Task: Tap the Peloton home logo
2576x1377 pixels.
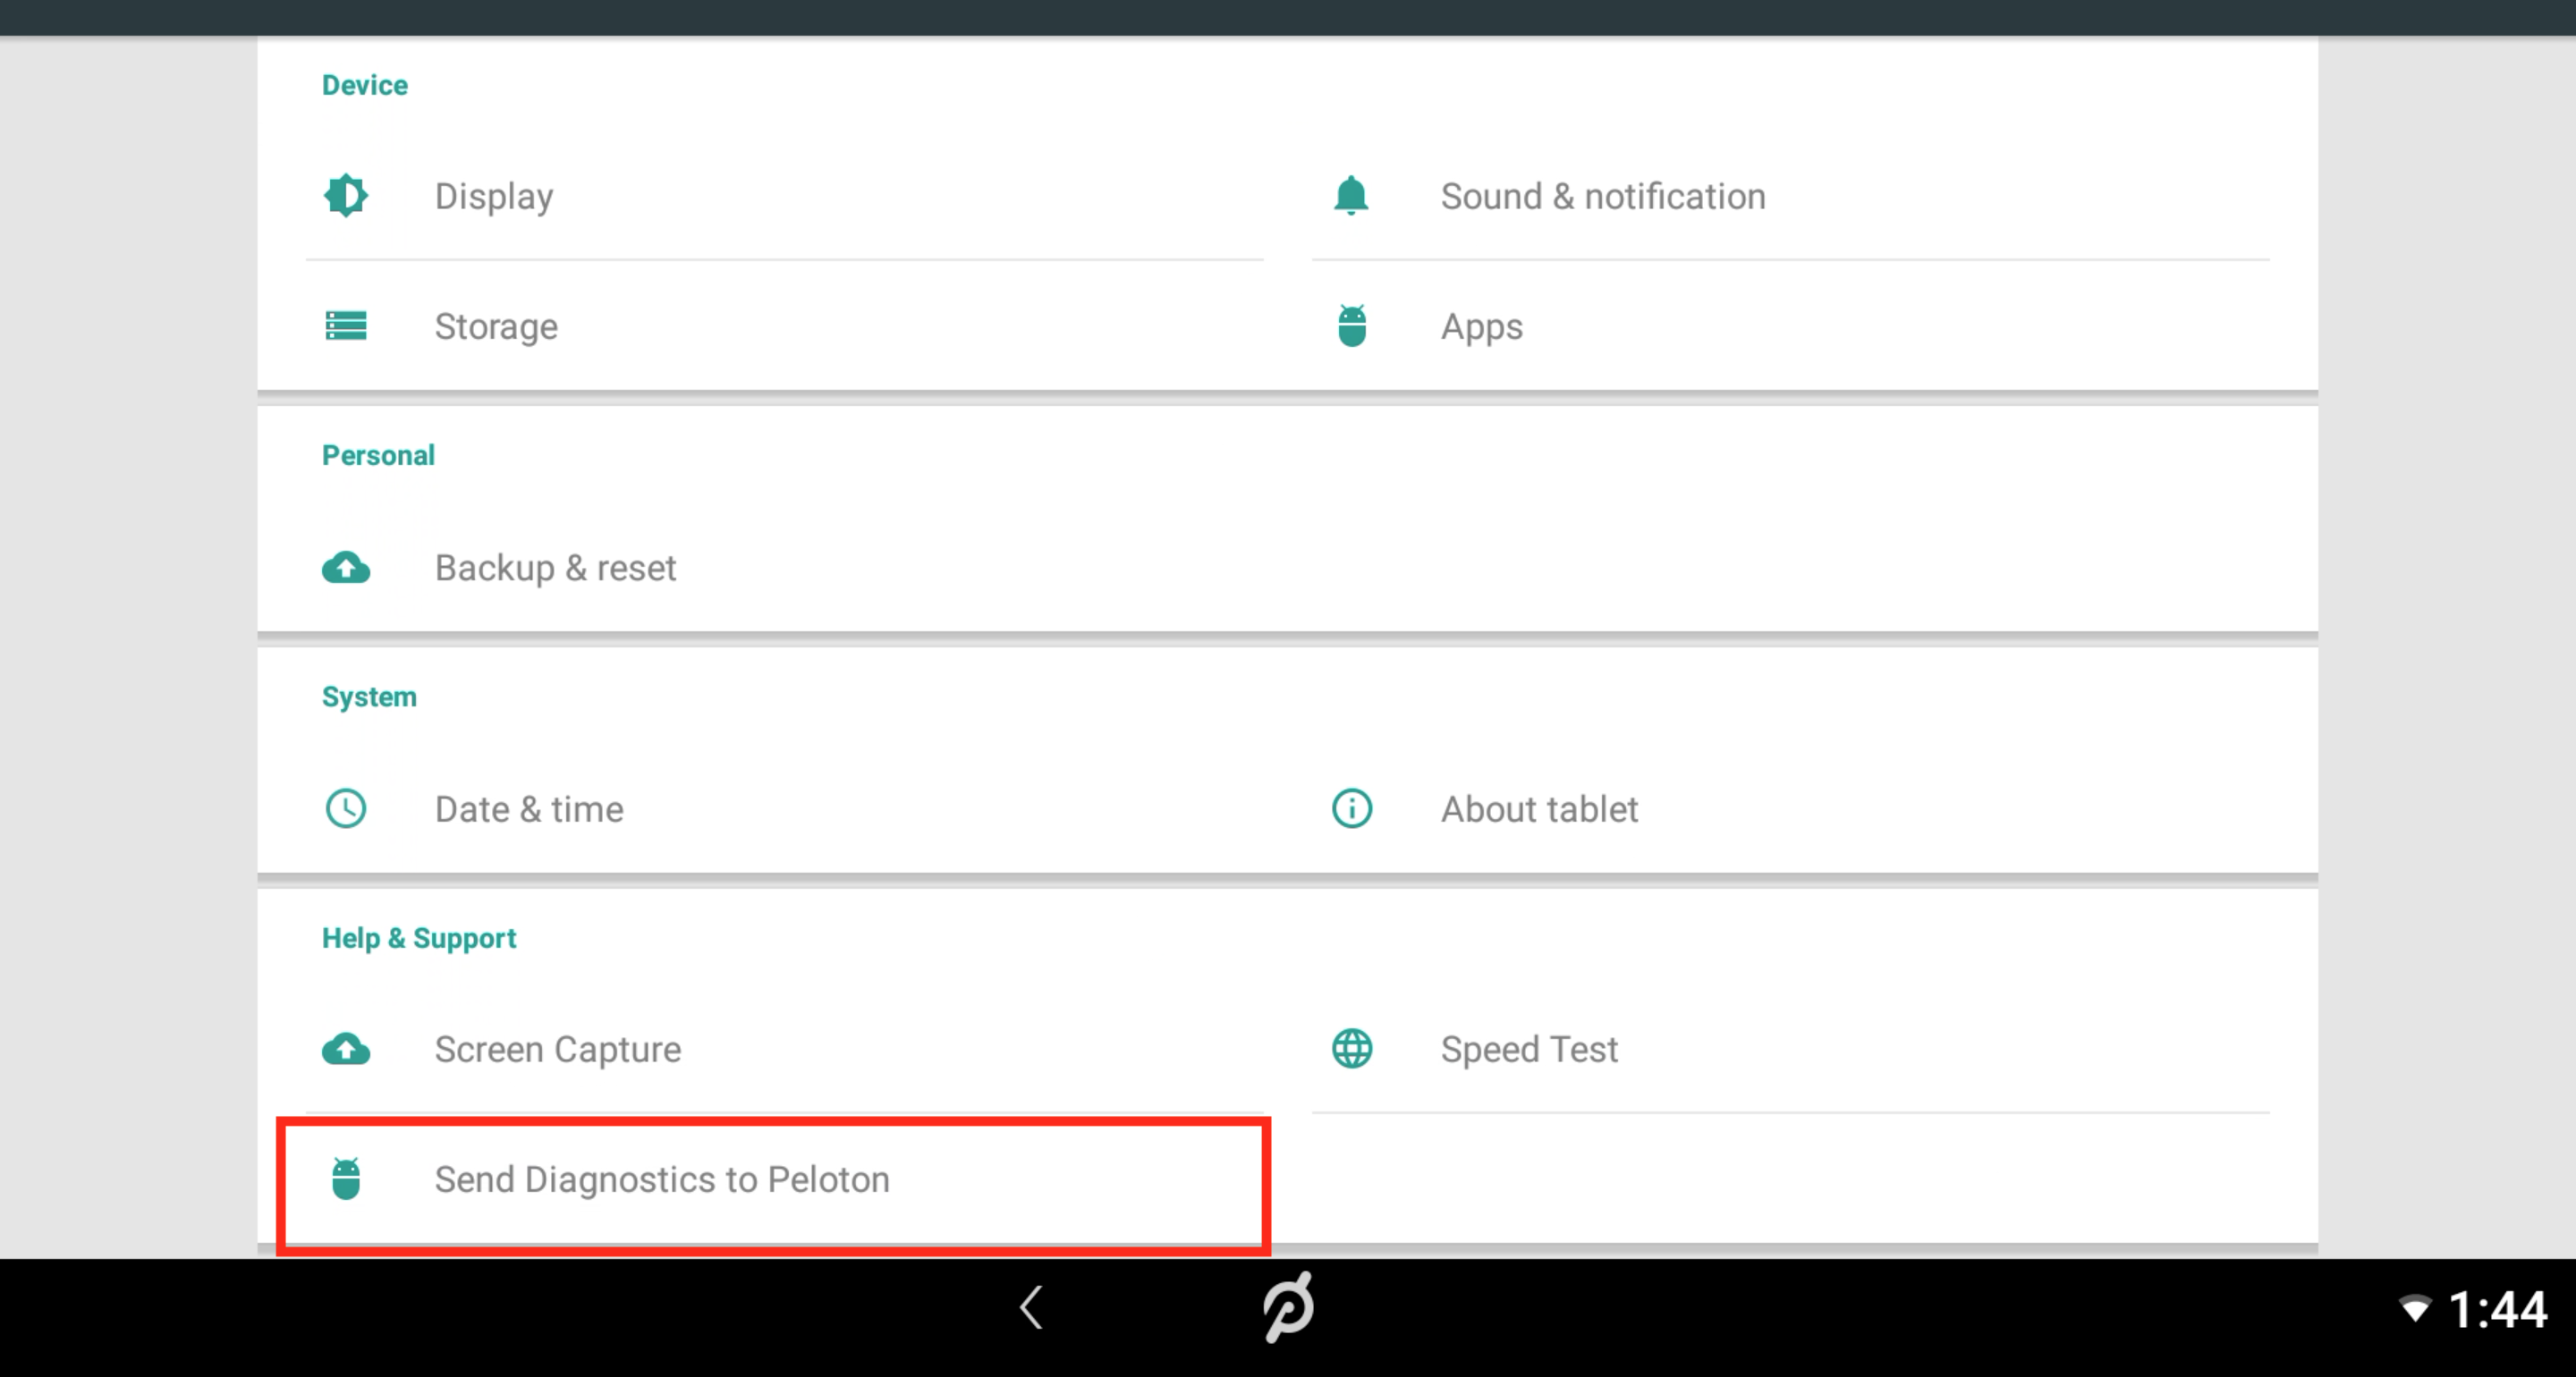Action: tap(1288, 1307)
